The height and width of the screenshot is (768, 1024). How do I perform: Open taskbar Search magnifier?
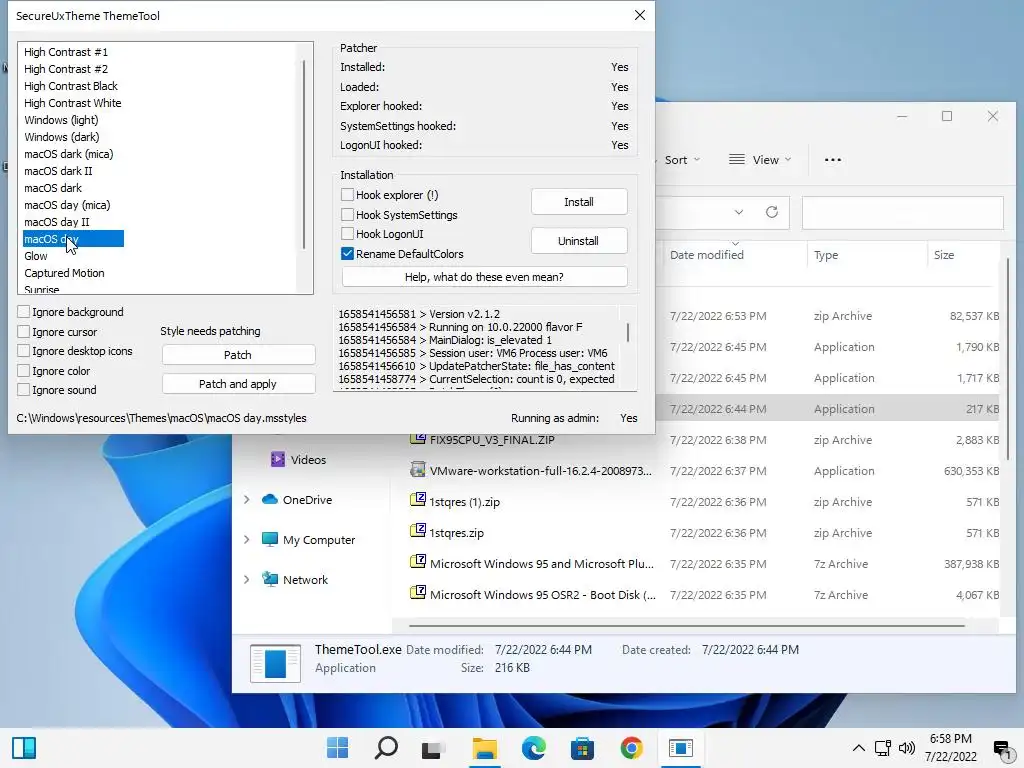(386, 748)
